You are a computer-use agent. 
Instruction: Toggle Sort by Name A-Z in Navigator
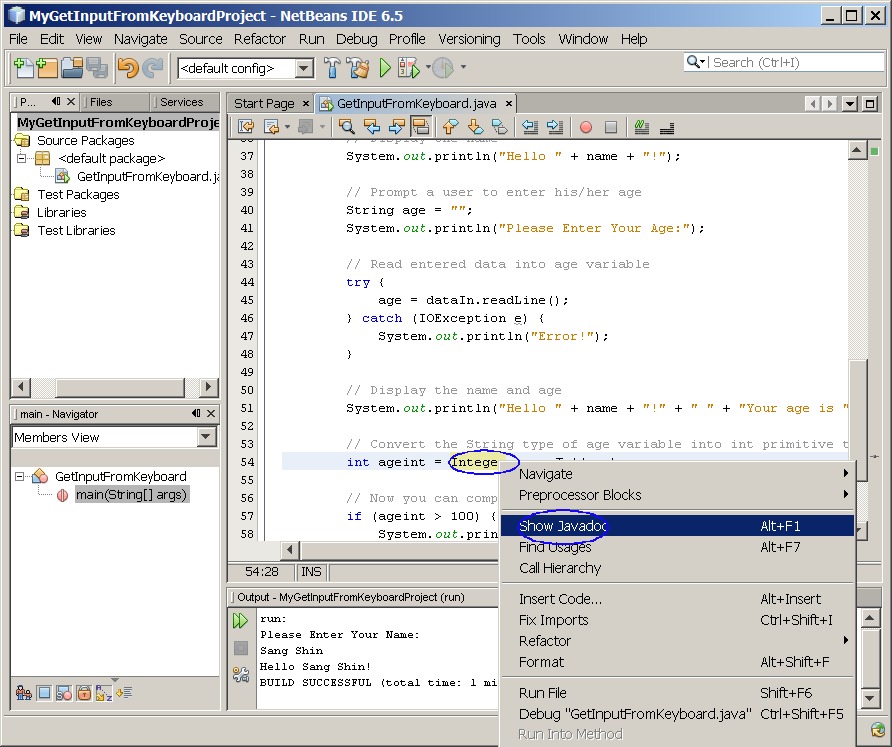point(104,693)
